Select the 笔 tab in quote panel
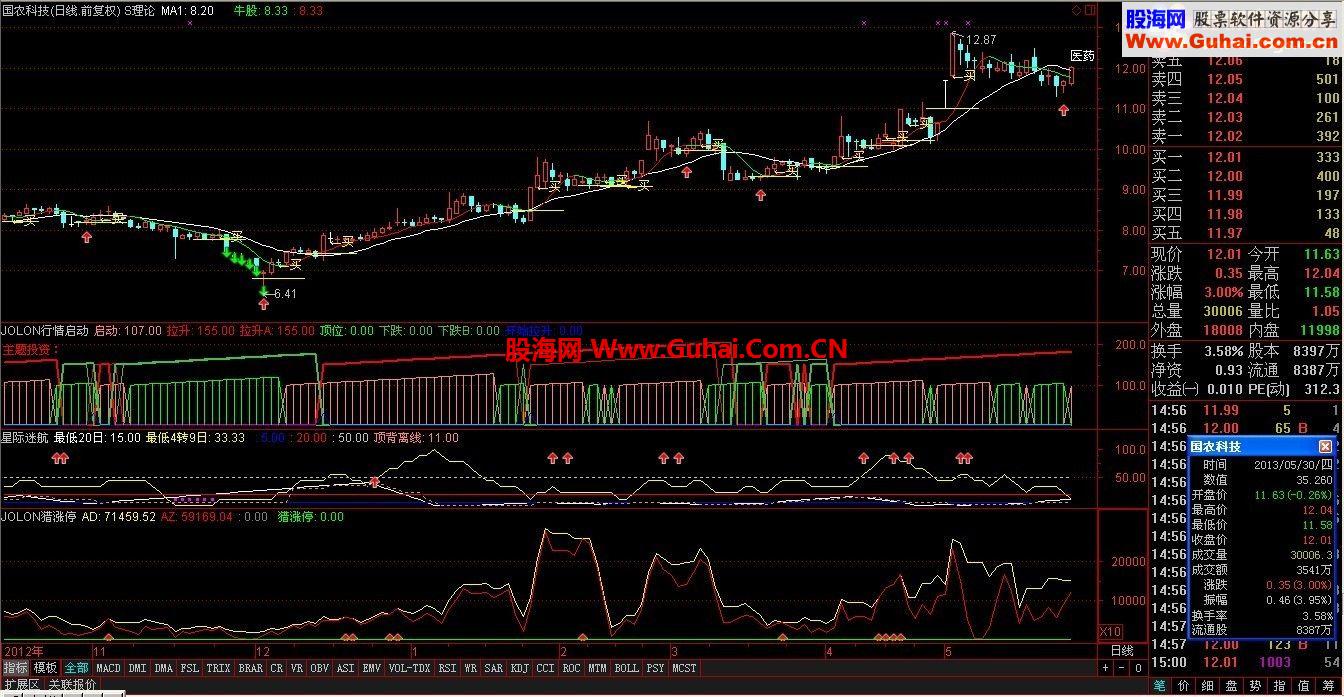This screenshot has height=697, width=1344. tap(1159, 686)
